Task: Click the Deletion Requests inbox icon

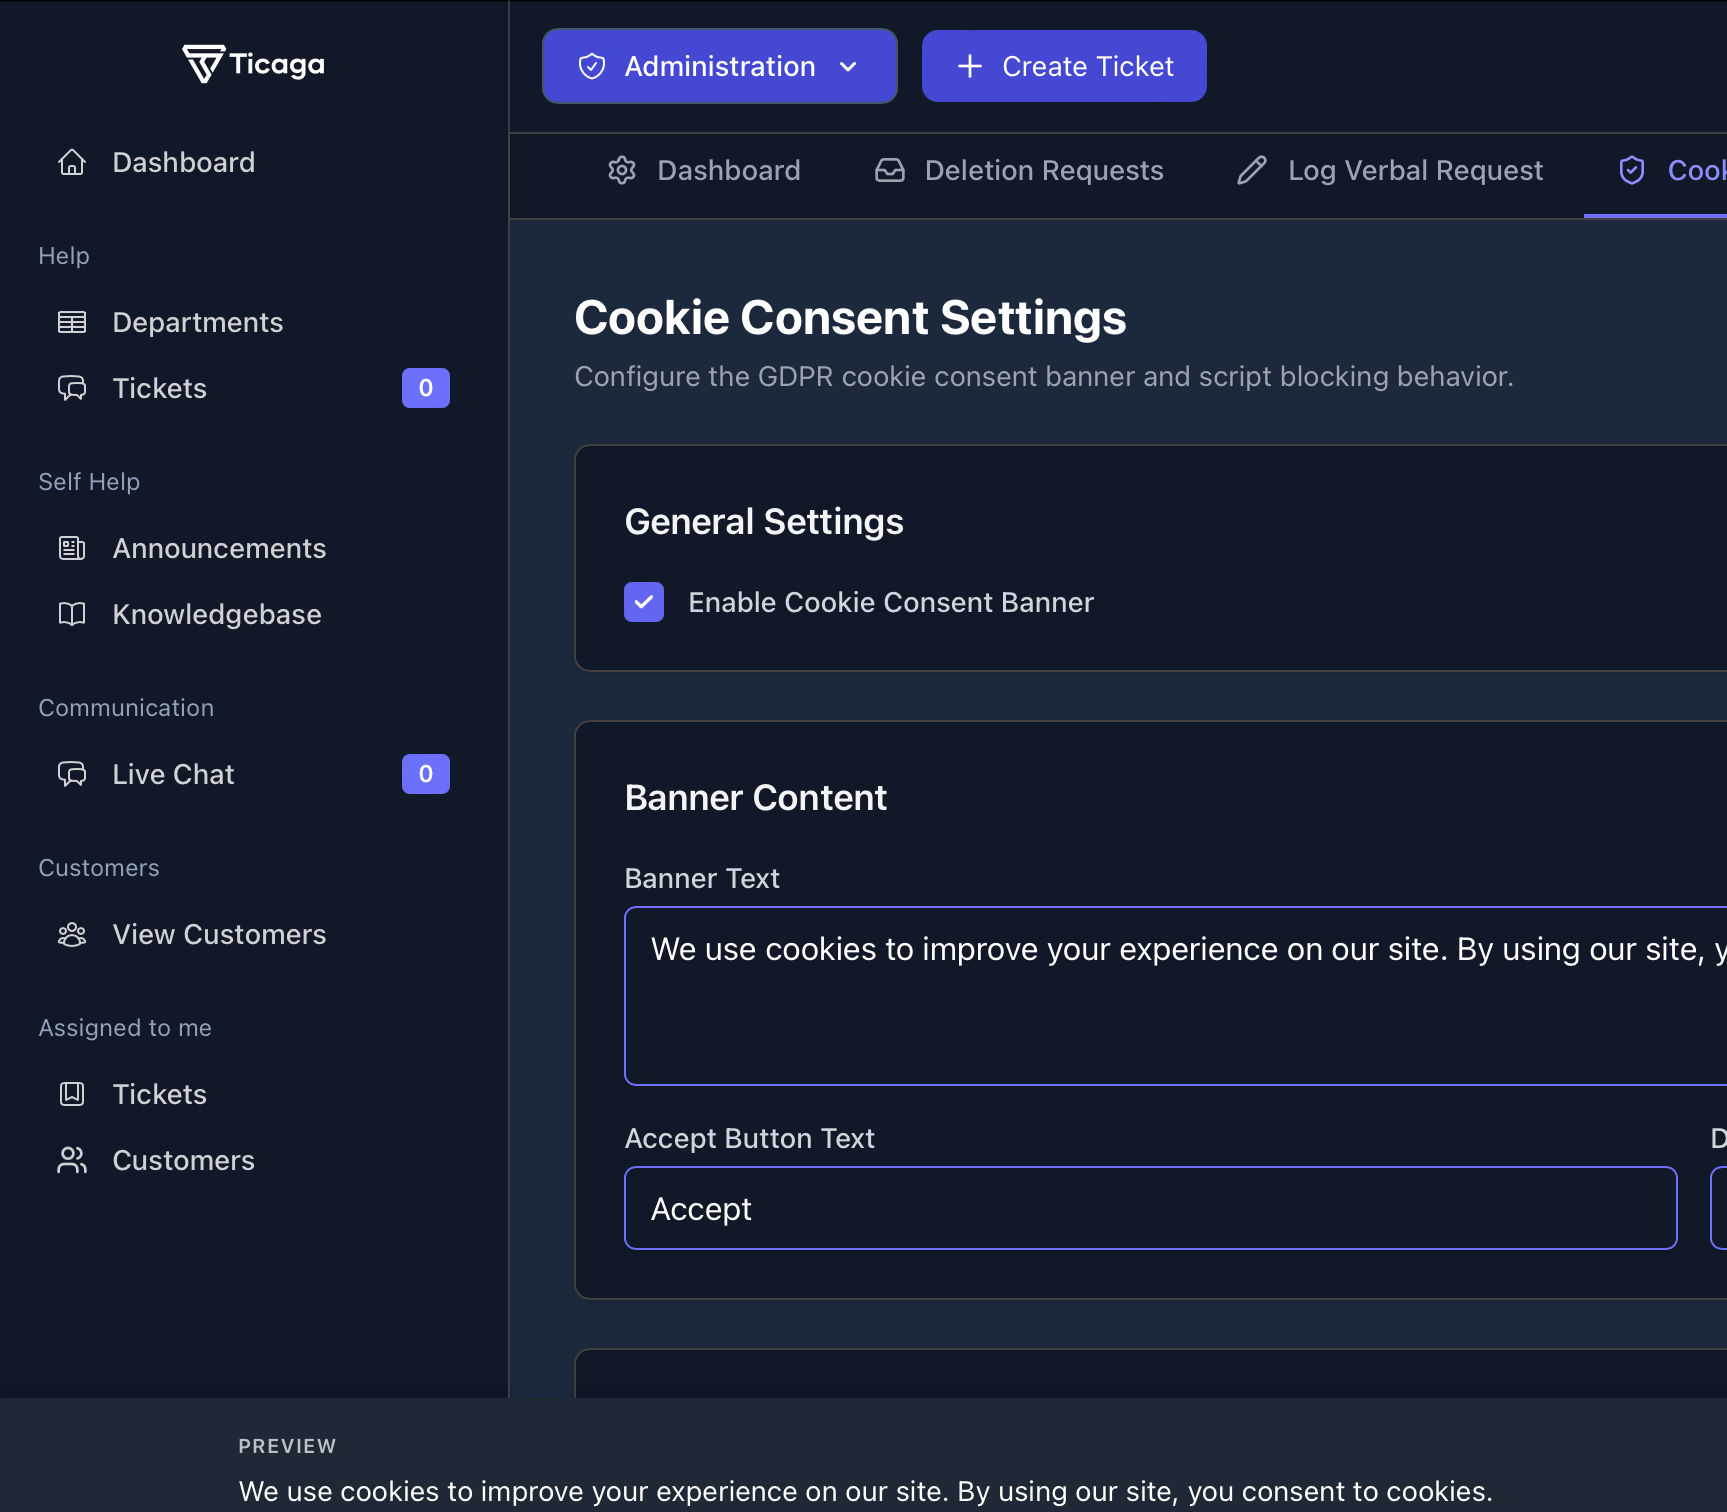Action: click(x=889, y=170)
